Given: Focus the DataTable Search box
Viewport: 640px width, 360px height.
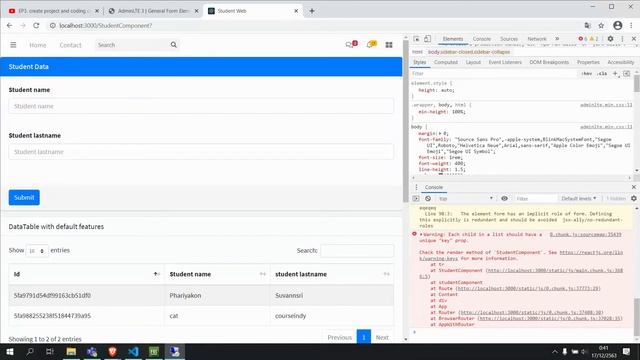Looking at the screenshot, I should (x=357, y=251).
